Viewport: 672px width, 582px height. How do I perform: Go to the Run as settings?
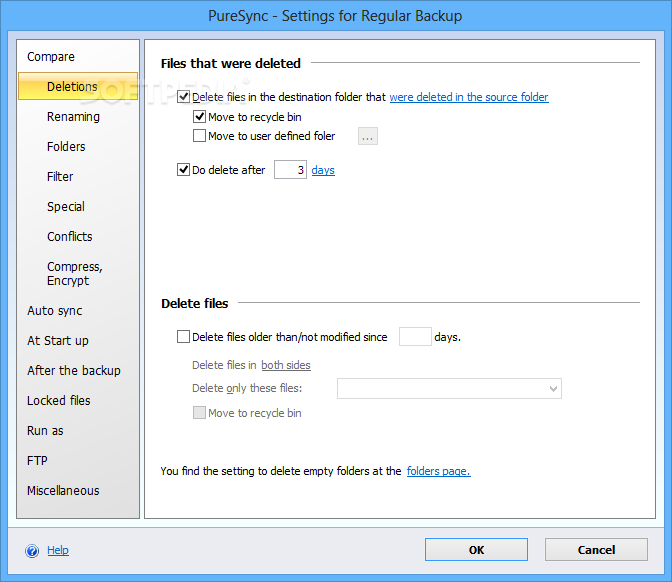point(45,431)
